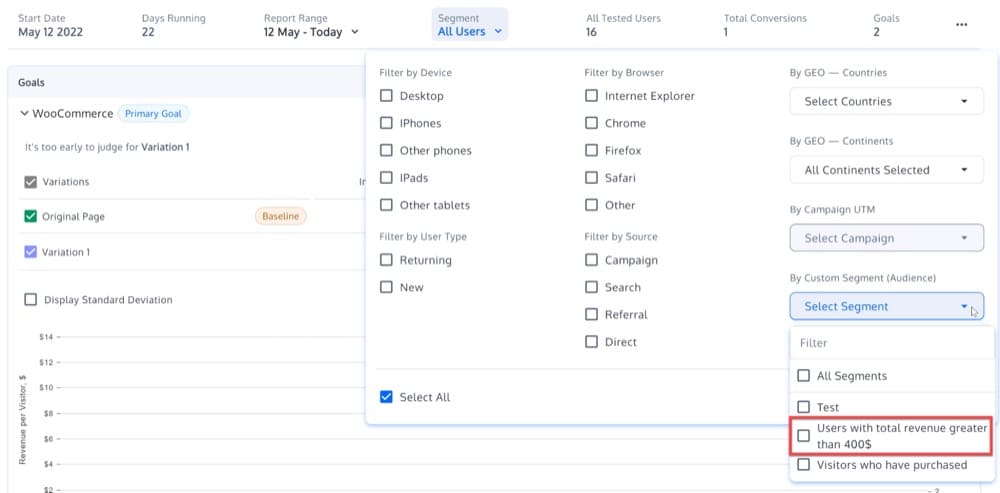Check the Desktop device filter
Image resolution: width=1000 pixels, height=493 pixels.
pos(387,96)
